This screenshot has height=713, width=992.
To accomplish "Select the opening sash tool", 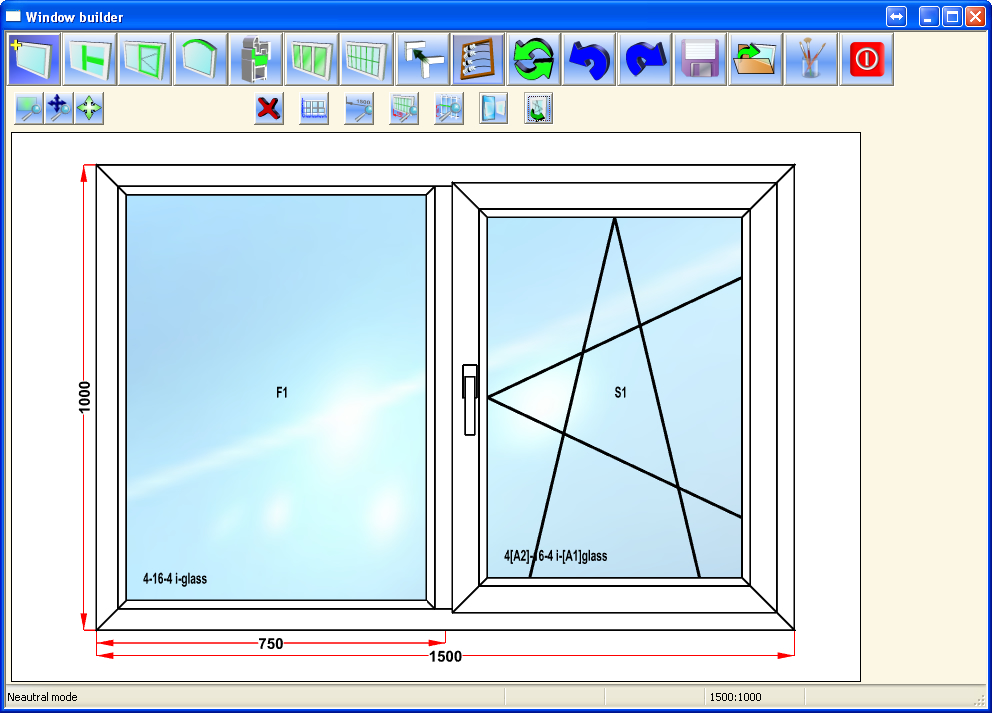I will click(x=145, y=59).
